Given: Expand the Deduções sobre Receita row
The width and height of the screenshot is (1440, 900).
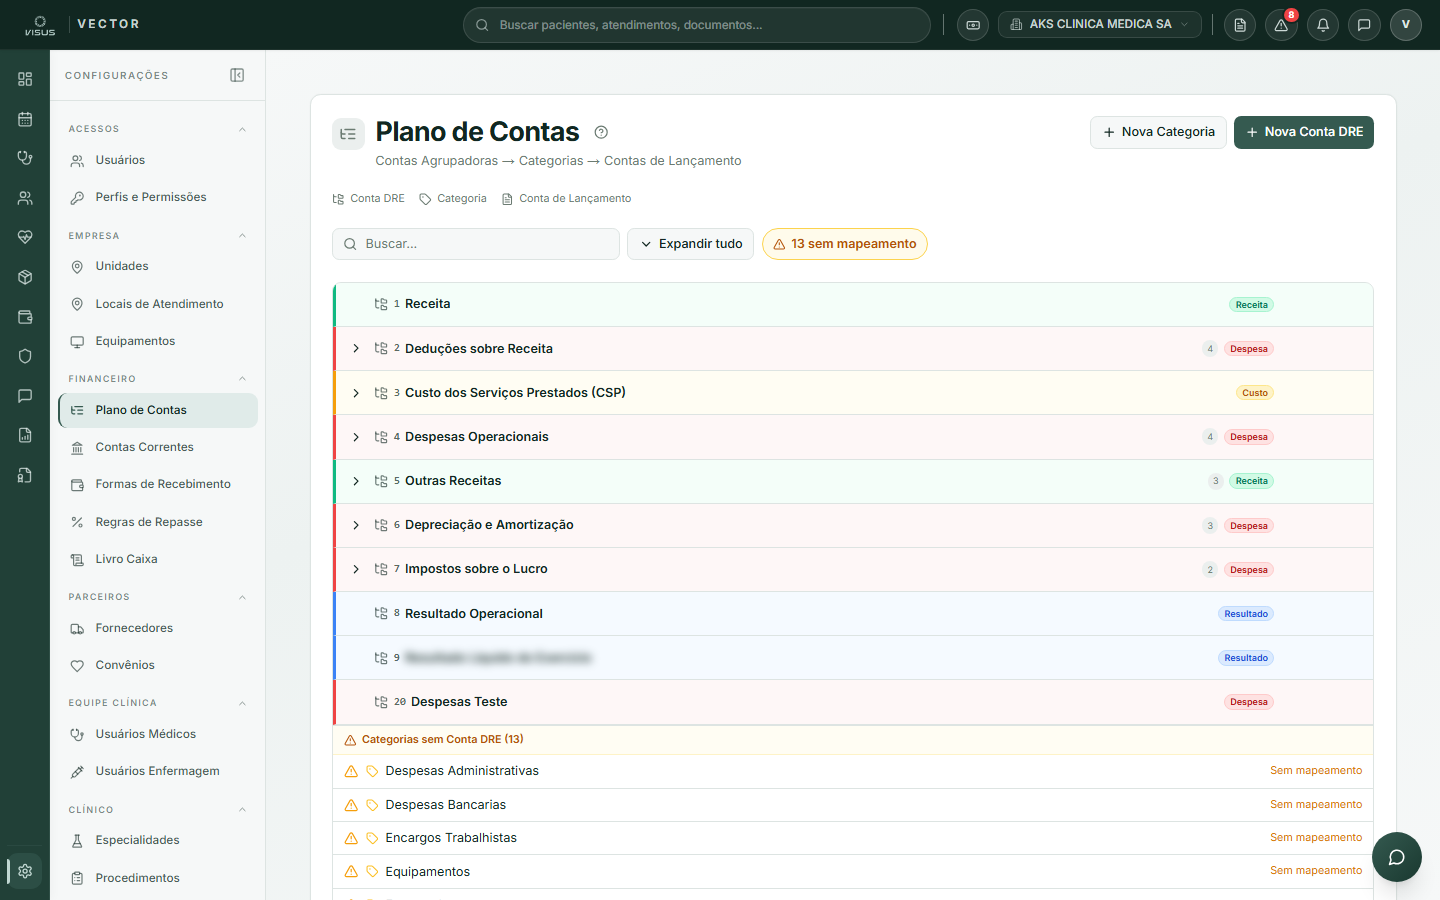Looking at the screenshot, I should pyautogui.click(x=356, y=349).
